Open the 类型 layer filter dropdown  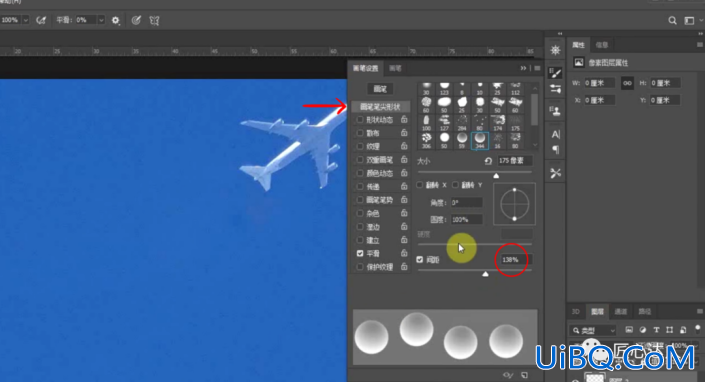593,330
